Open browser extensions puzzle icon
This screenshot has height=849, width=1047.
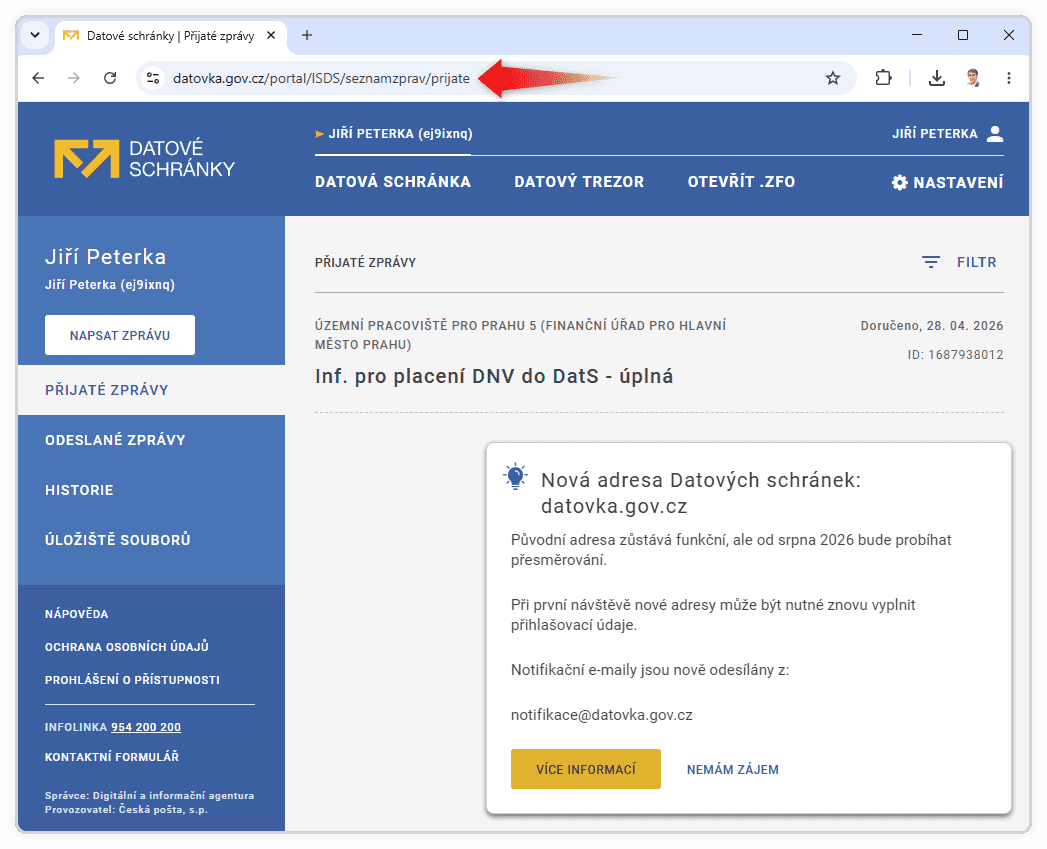click(x=883, y=78)
